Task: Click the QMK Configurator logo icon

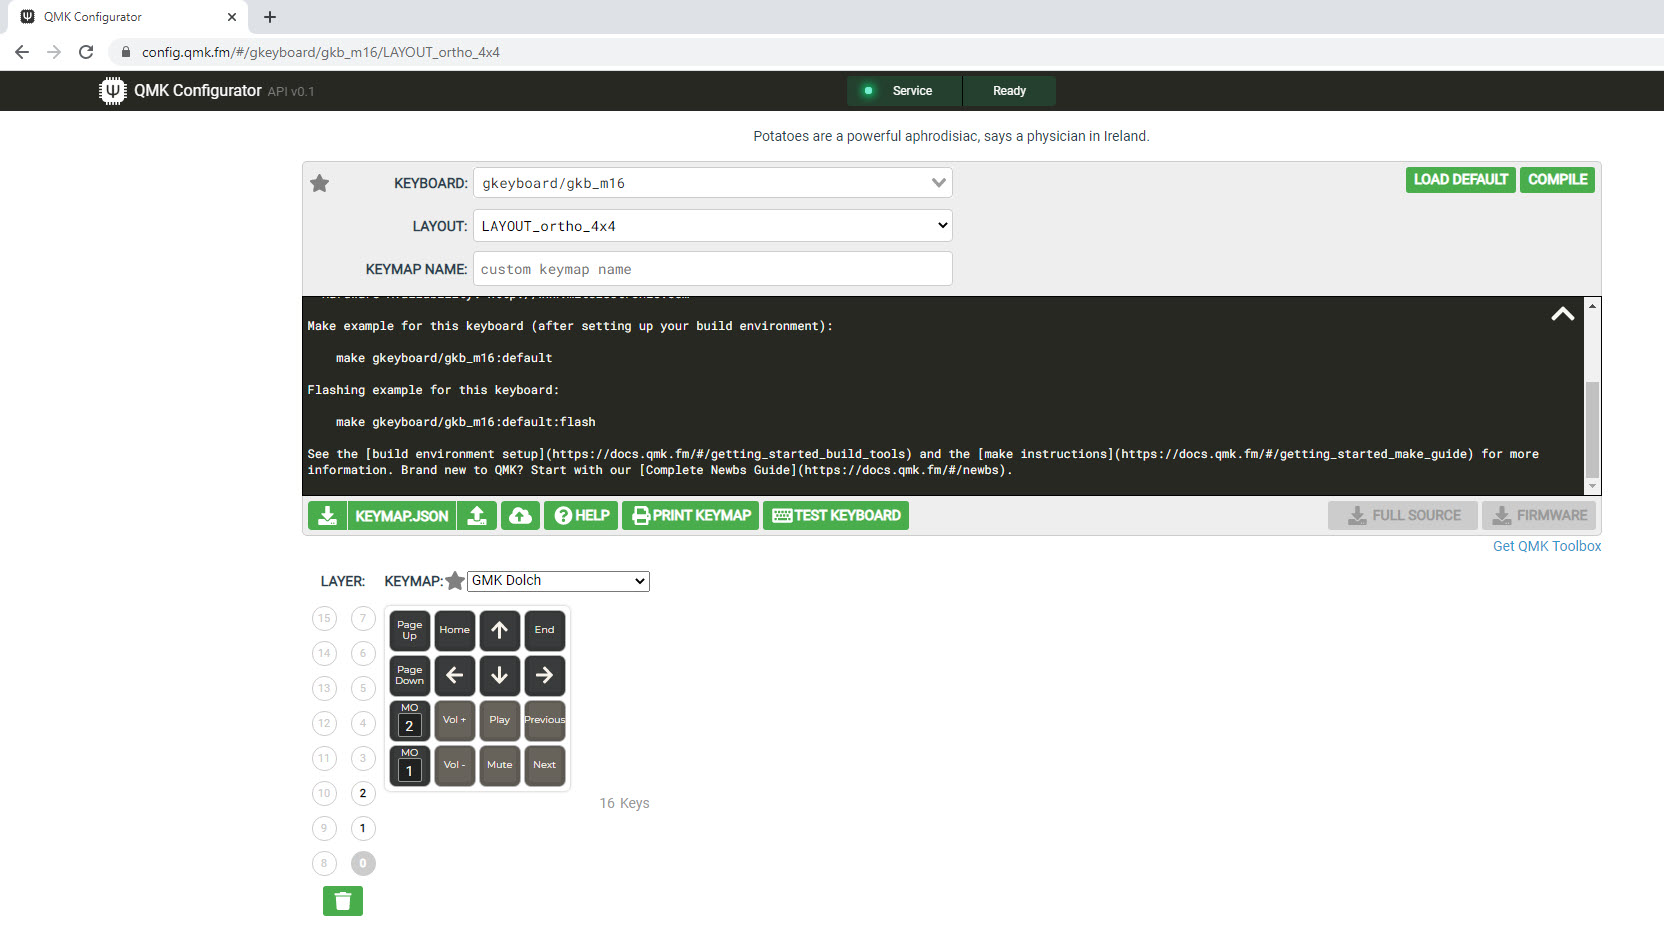Action: click(113, 91)
